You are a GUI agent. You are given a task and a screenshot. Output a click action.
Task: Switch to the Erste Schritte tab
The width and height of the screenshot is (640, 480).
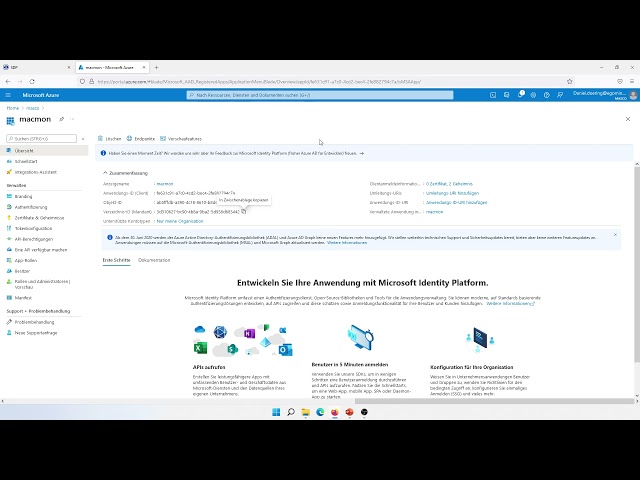point(116,260)
